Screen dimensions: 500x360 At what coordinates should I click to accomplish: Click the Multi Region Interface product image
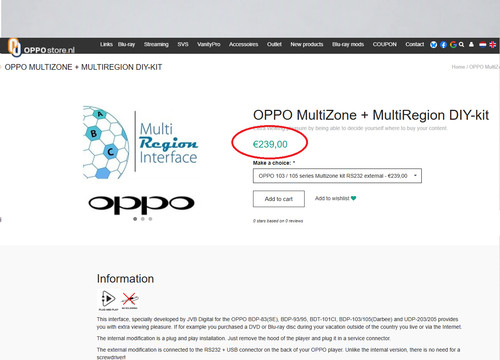click(x=140, y=142)
